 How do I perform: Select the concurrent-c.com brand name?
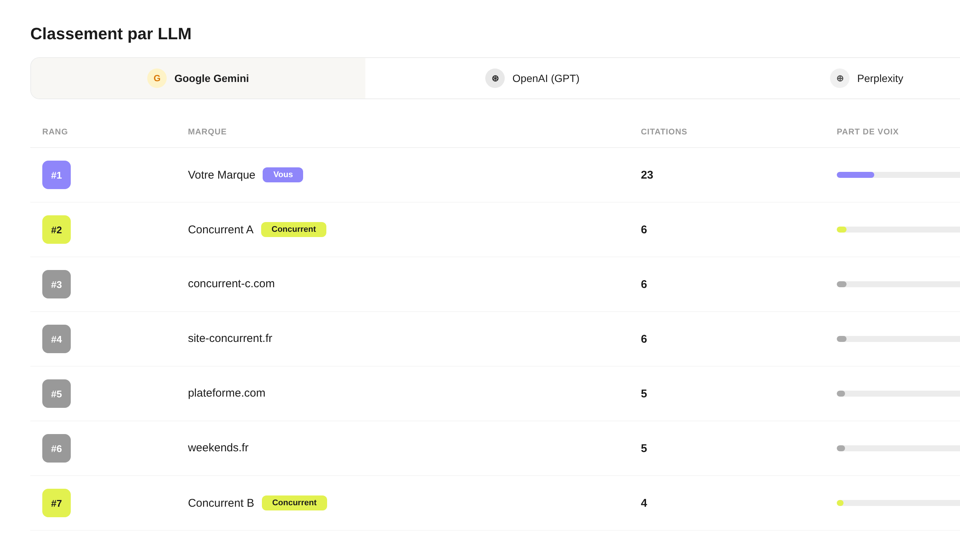tap(231, 283)
